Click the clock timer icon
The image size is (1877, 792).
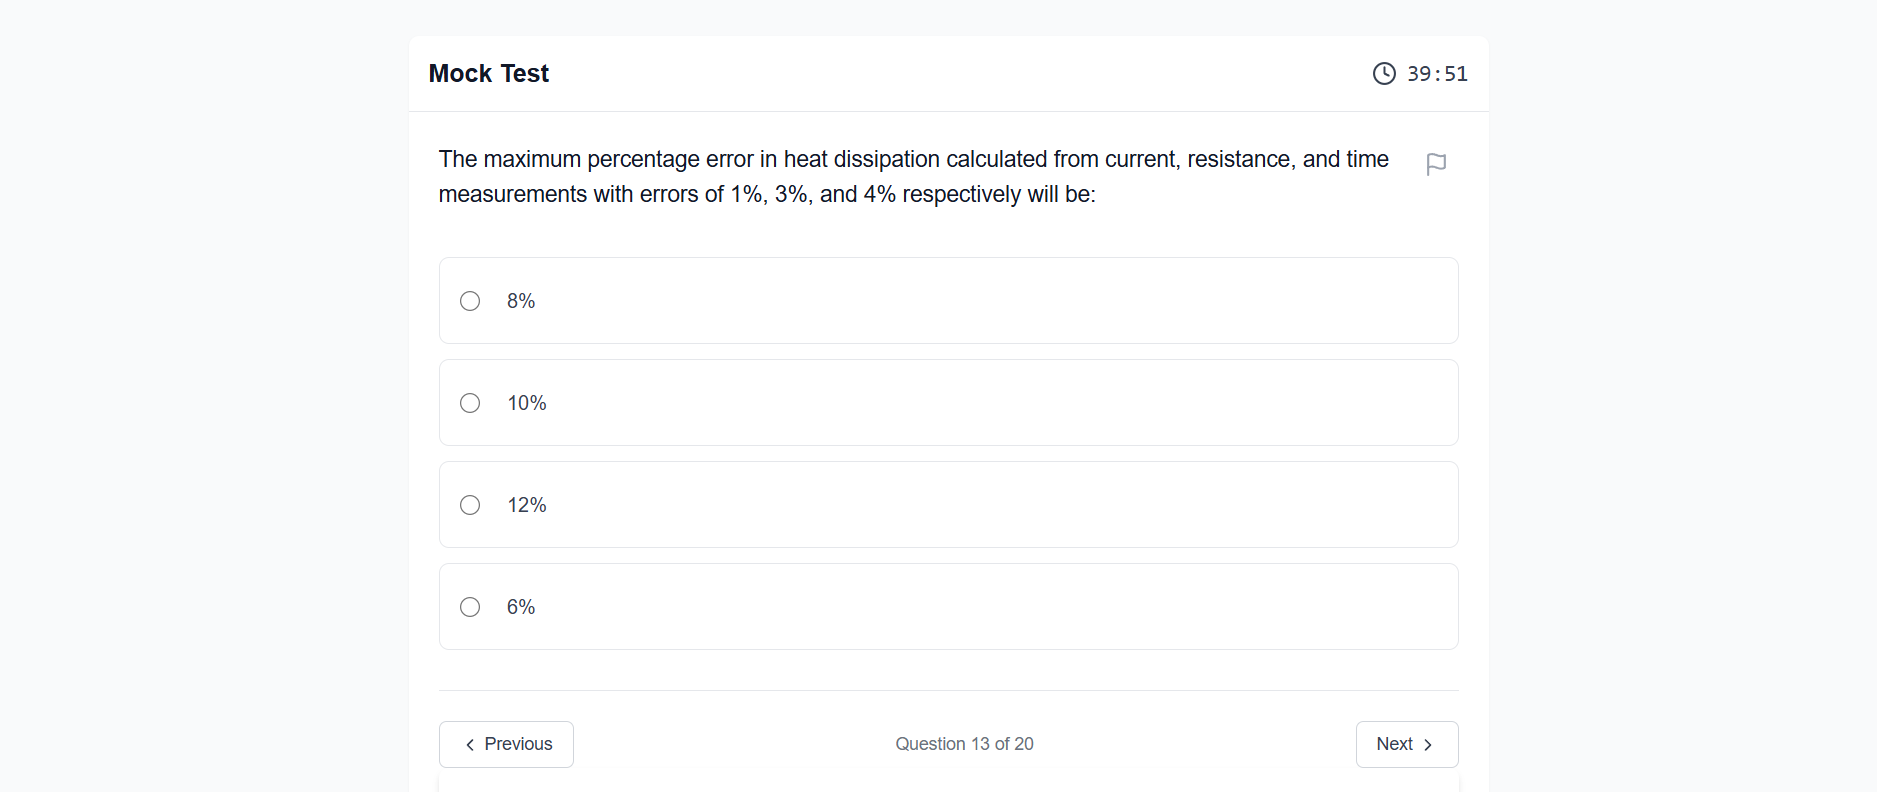[1384, 74]
